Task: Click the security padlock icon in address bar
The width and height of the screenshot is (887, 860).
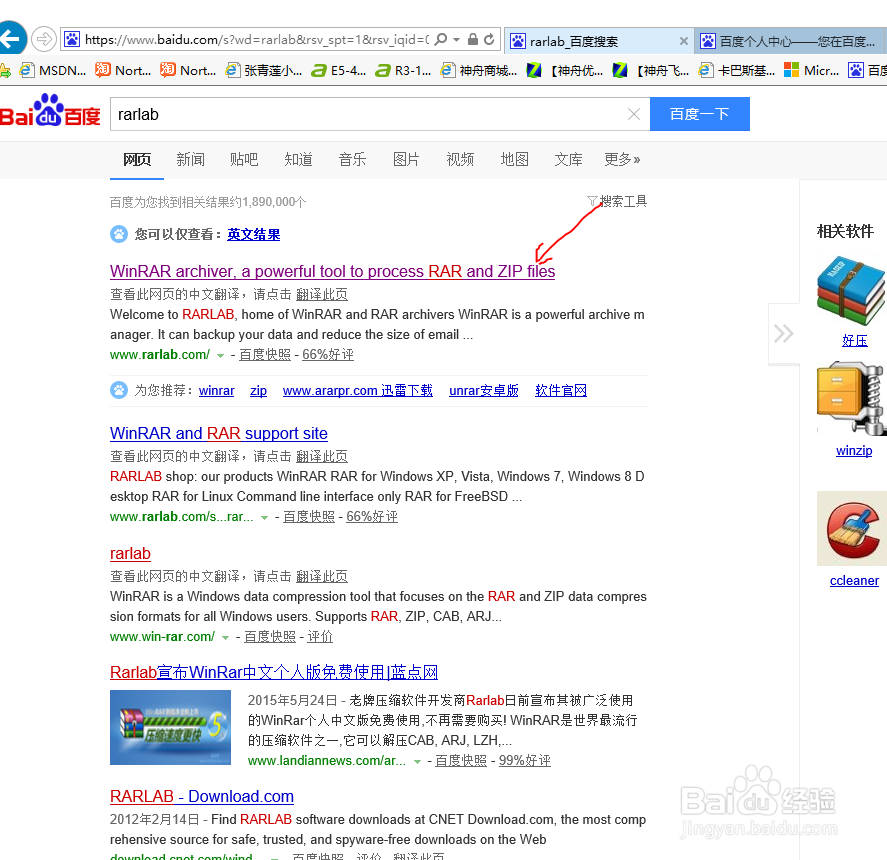Action: tap(473, 39)
